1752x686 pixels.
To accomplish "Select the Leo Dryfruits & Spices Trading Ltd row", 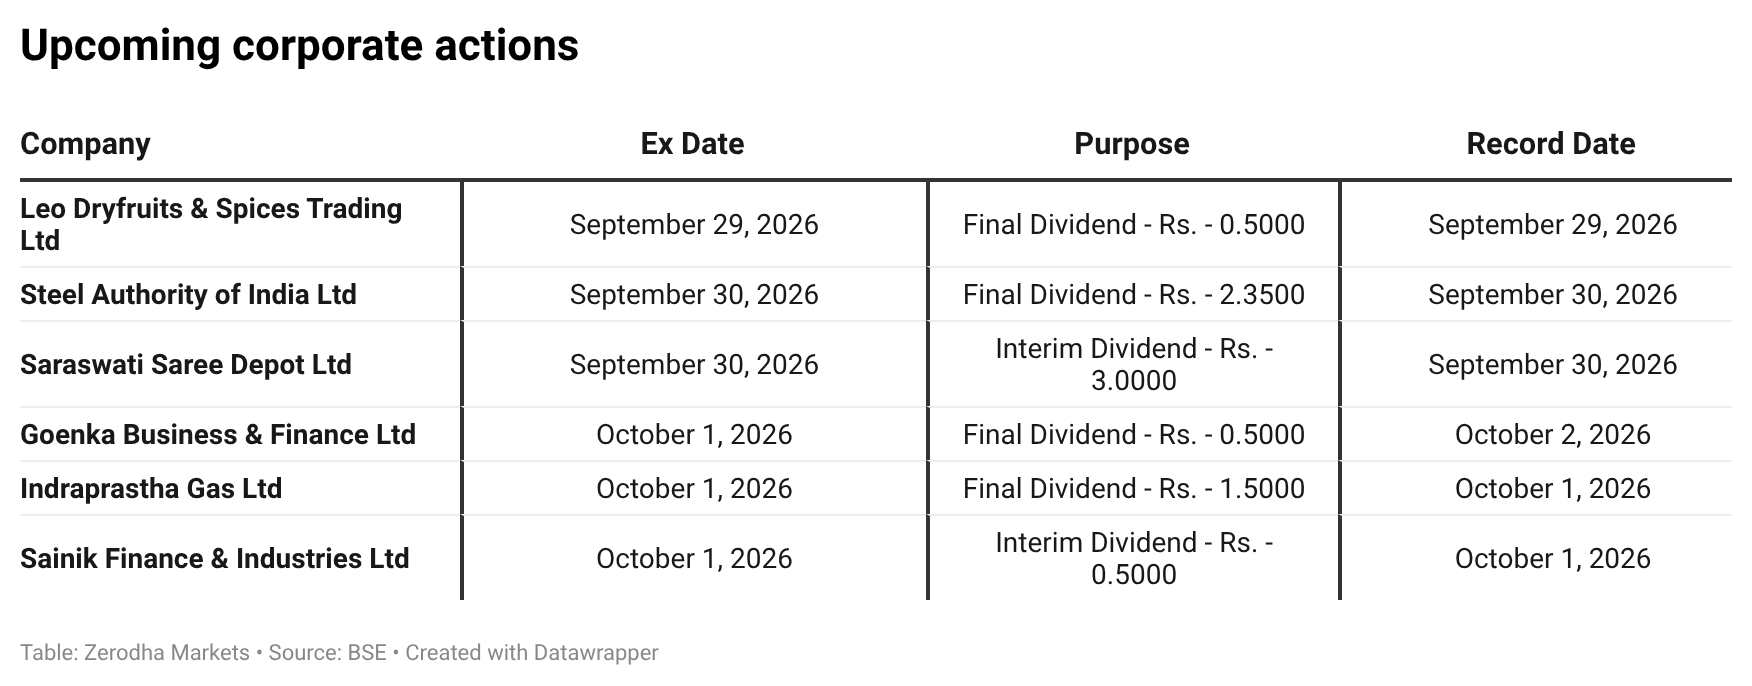I will pyautogui.click(x=875, y=224).
